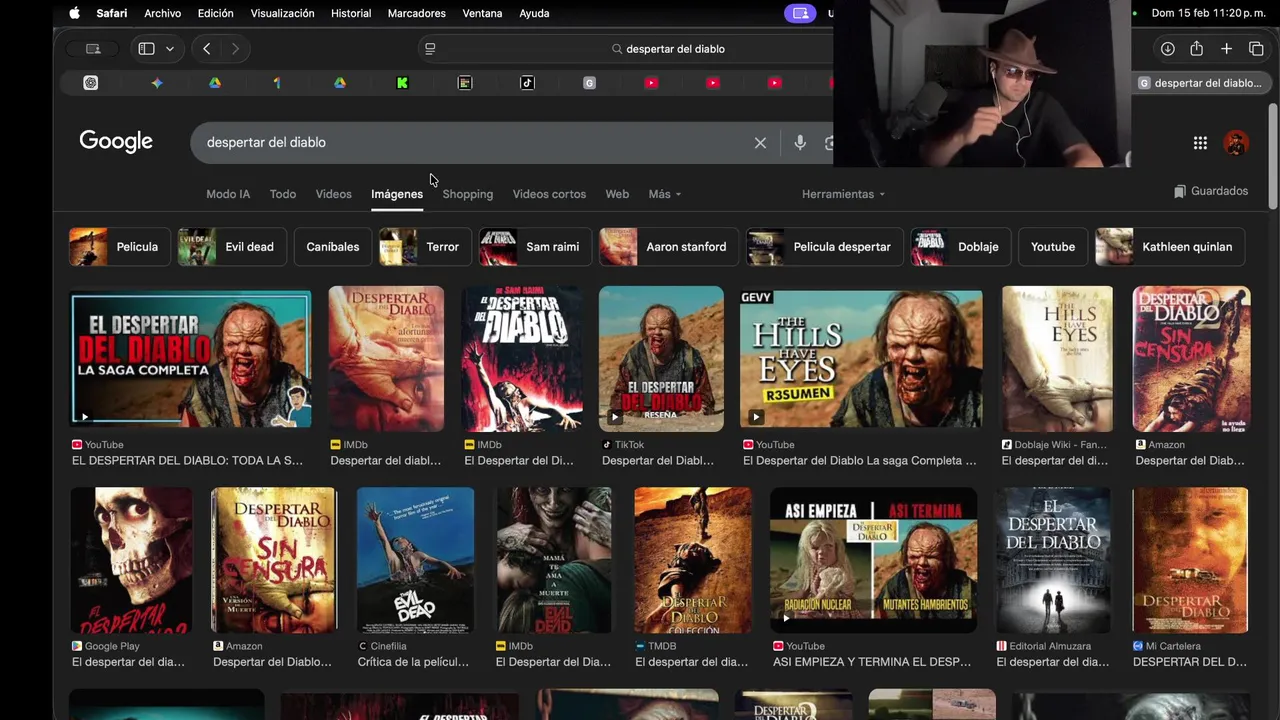Open the sidebar options dropdown arrow
1280x720 pixels.
[x=170, y=48]
